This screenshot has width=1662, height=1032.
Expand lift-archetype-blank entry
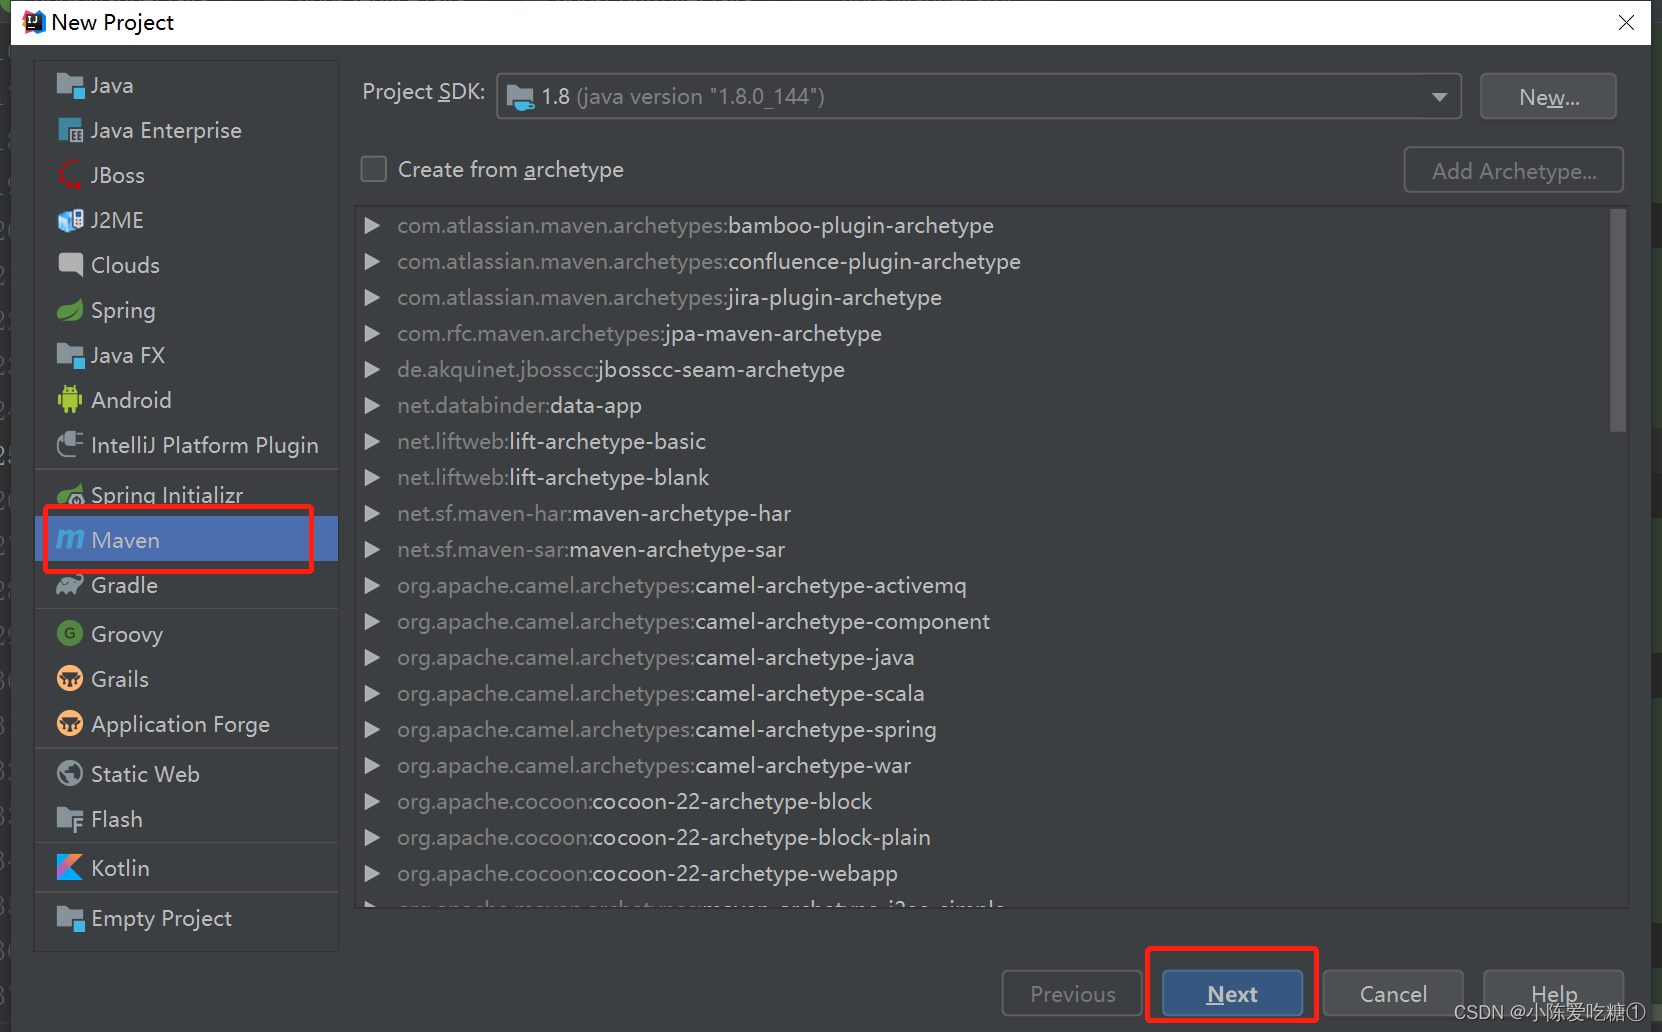tap(372, 478)
